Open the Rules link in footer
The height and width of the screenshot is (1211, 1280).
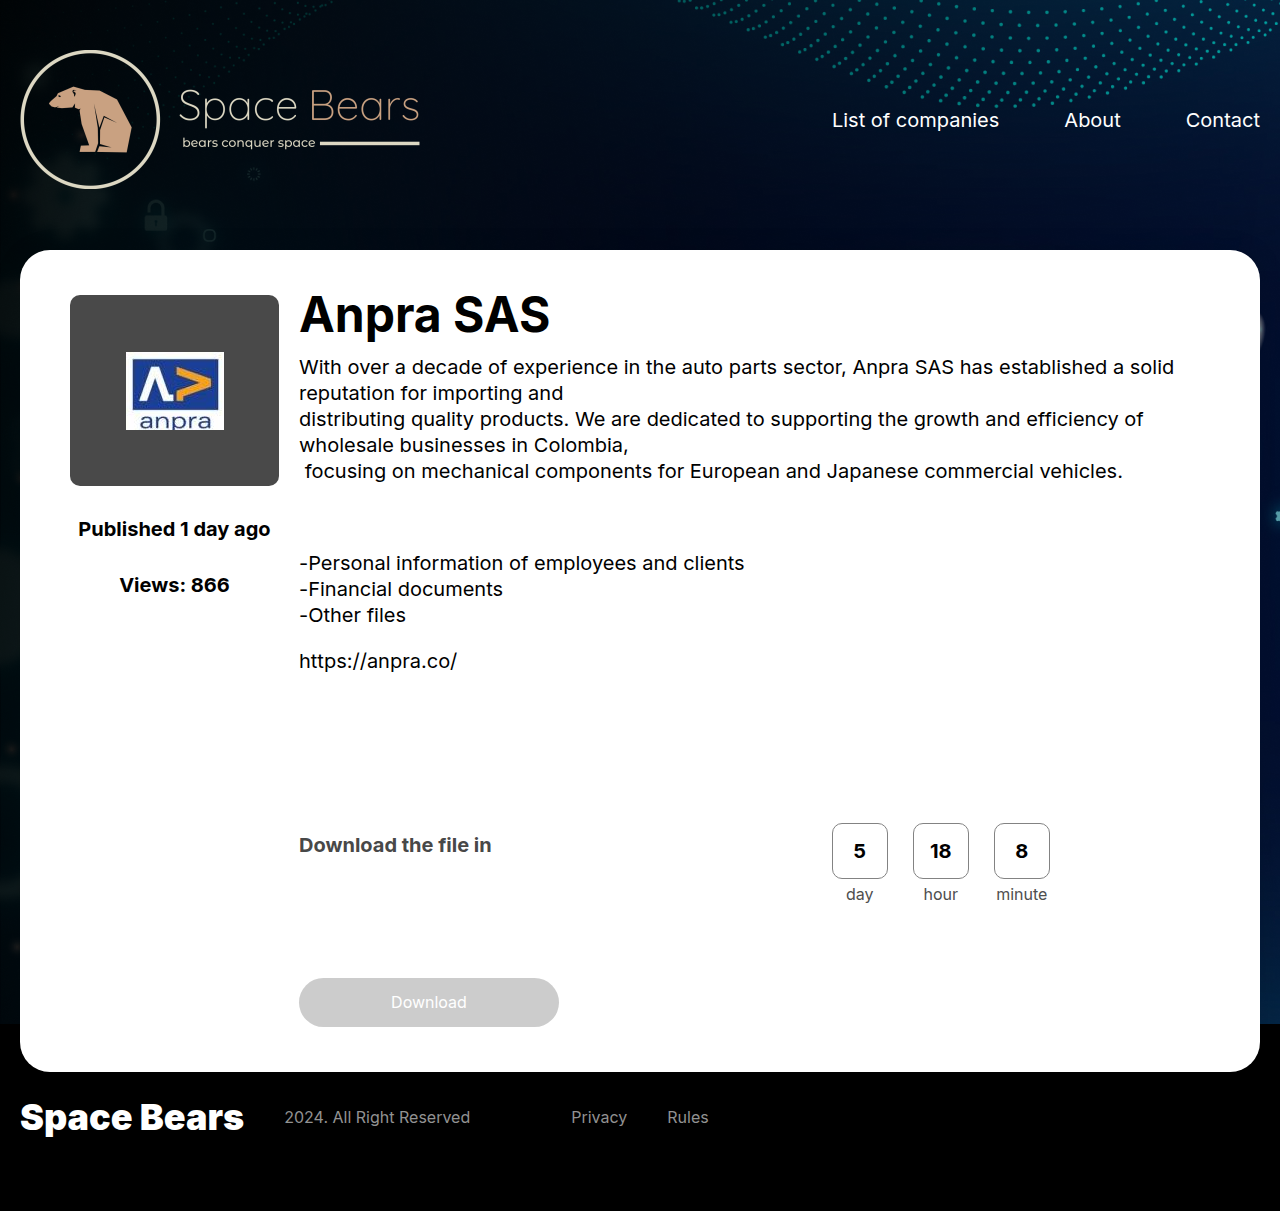[688, 1117]
